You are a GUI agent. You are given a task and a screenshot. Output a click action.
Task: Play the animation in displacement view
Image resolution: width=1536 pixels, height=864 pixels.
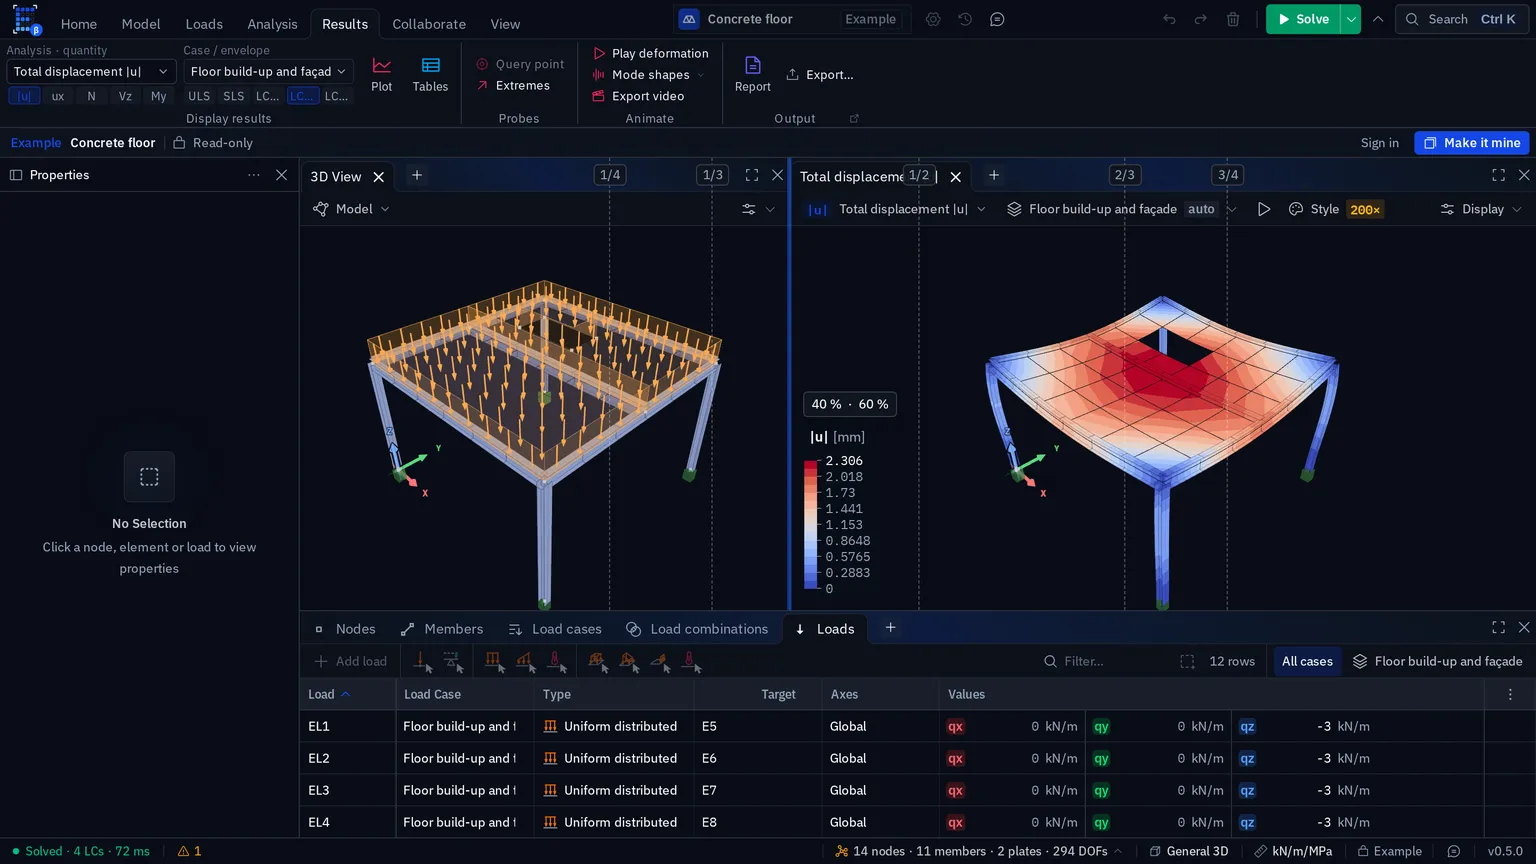pos(1264,209)
